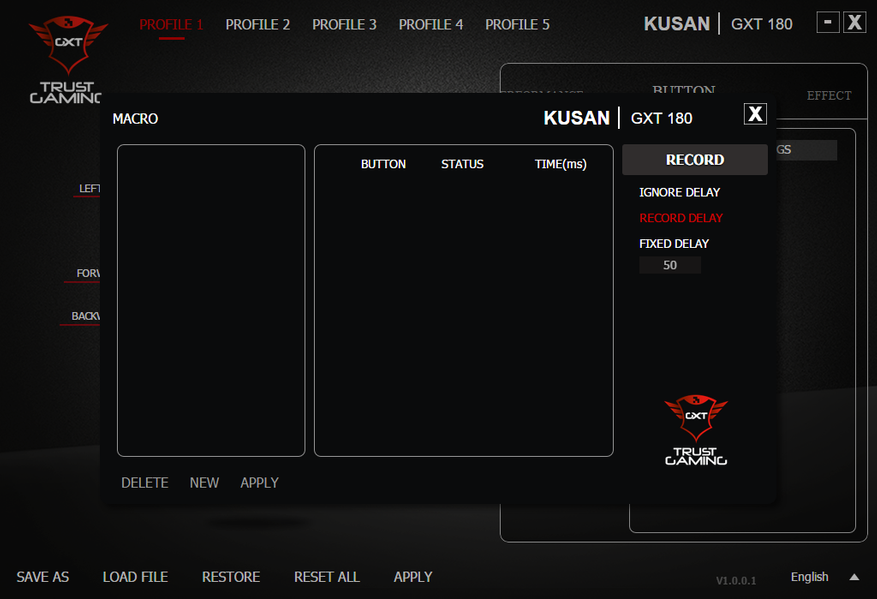The image size is (877, 599).
Task: Apply the macro in the dialog
Action: click(x=260, y=483)
